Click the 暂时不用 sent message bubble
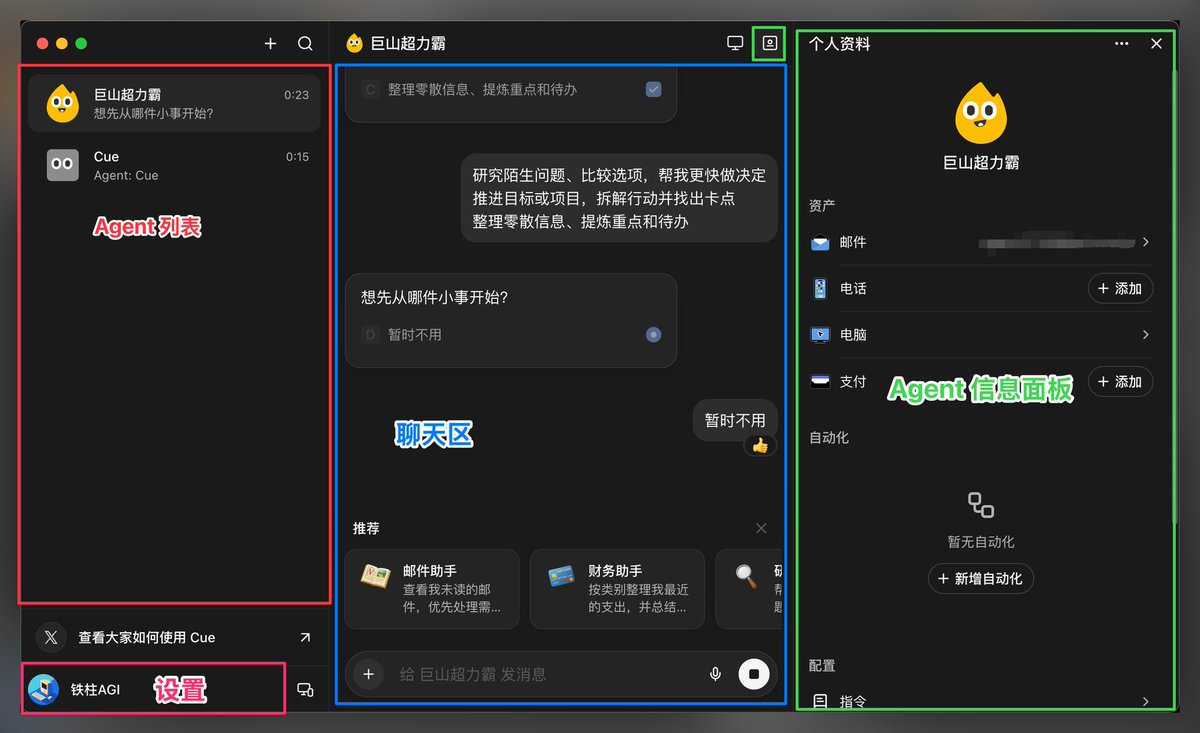1200x733 pixels. [x=735, y=421]
